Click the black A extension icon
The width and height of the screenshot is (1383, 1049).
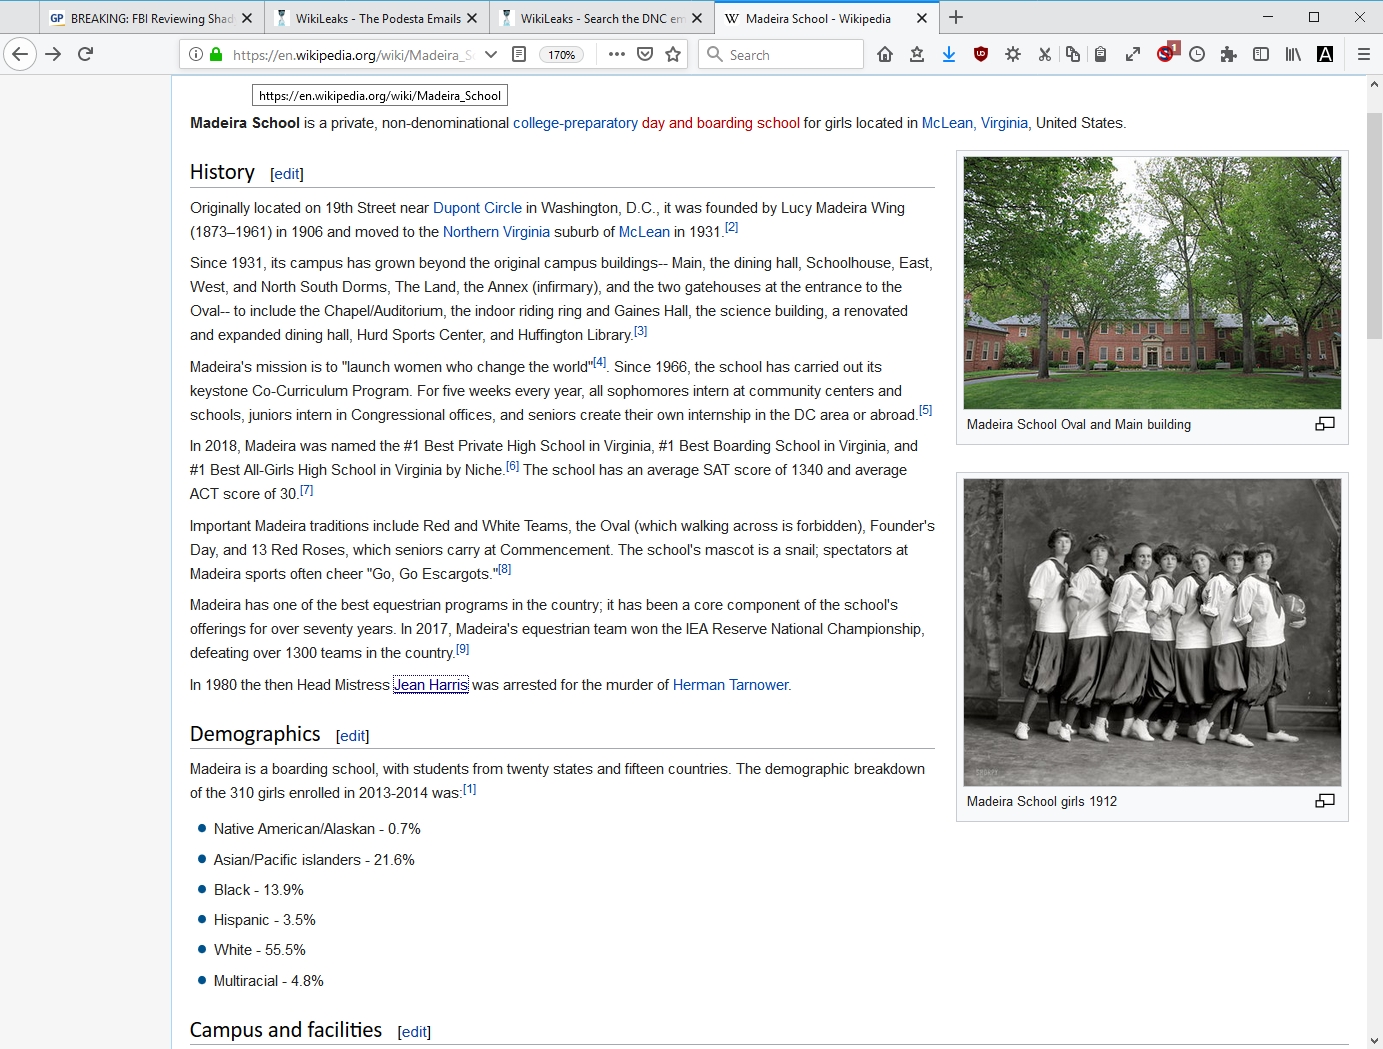coord(1325,54)
